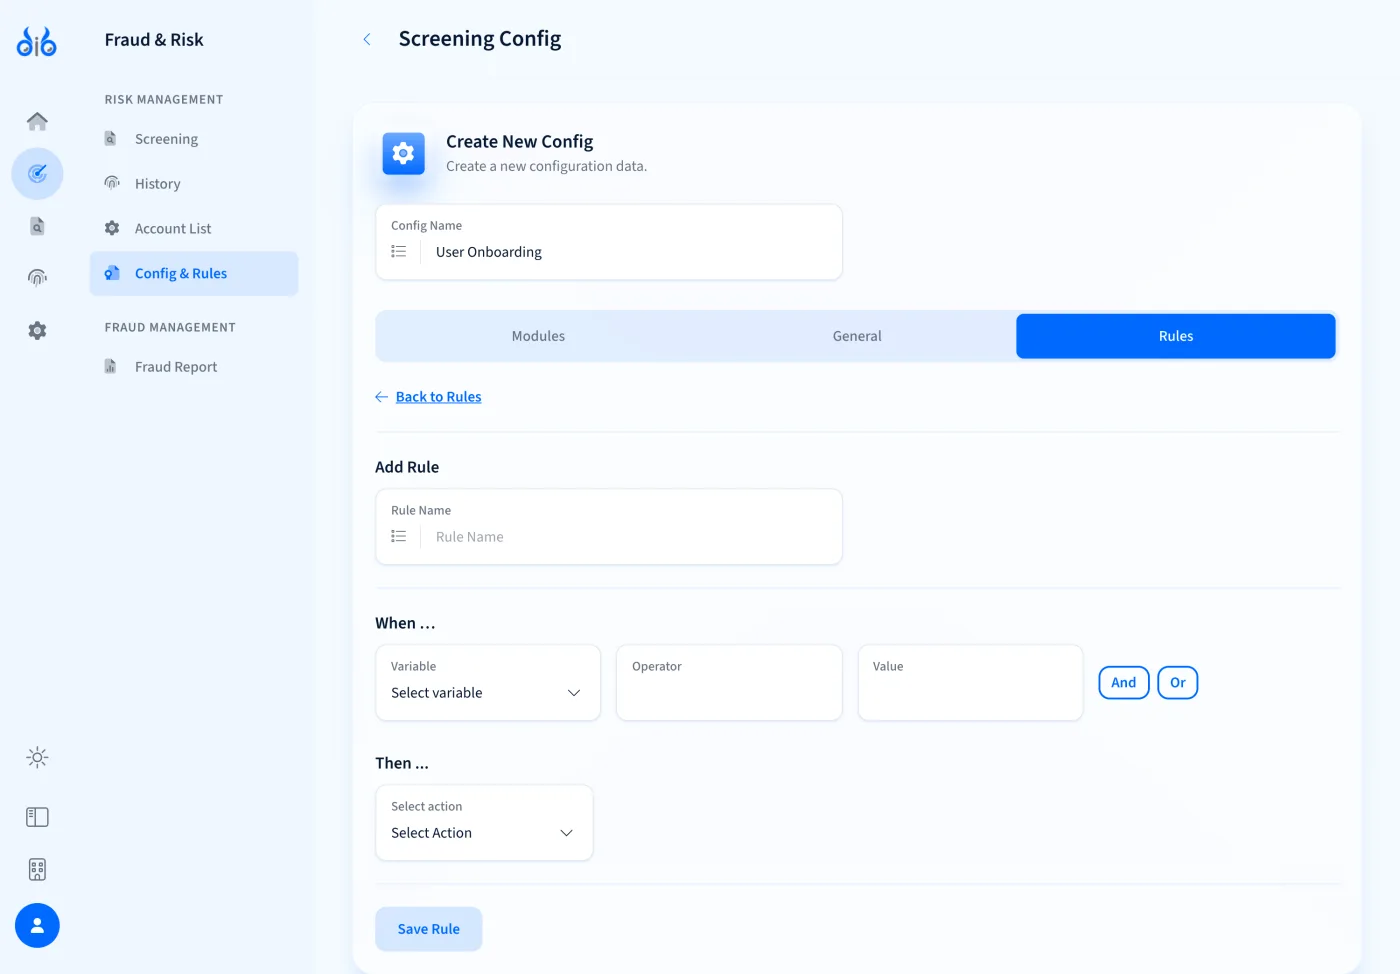The image size is (1400, 974).
Task: Click the Or condition button
Action: [1178, 683]
